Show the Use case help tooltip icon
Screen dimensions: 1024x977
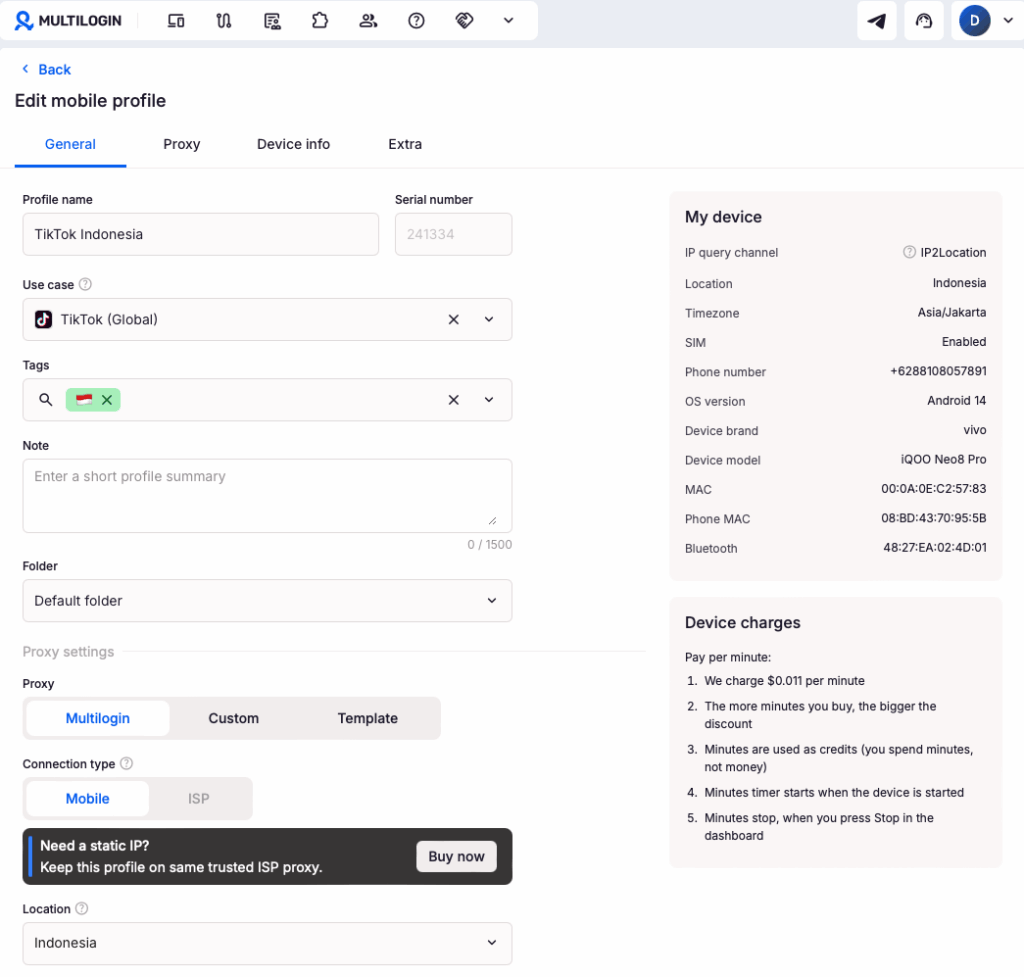(86, 284)
